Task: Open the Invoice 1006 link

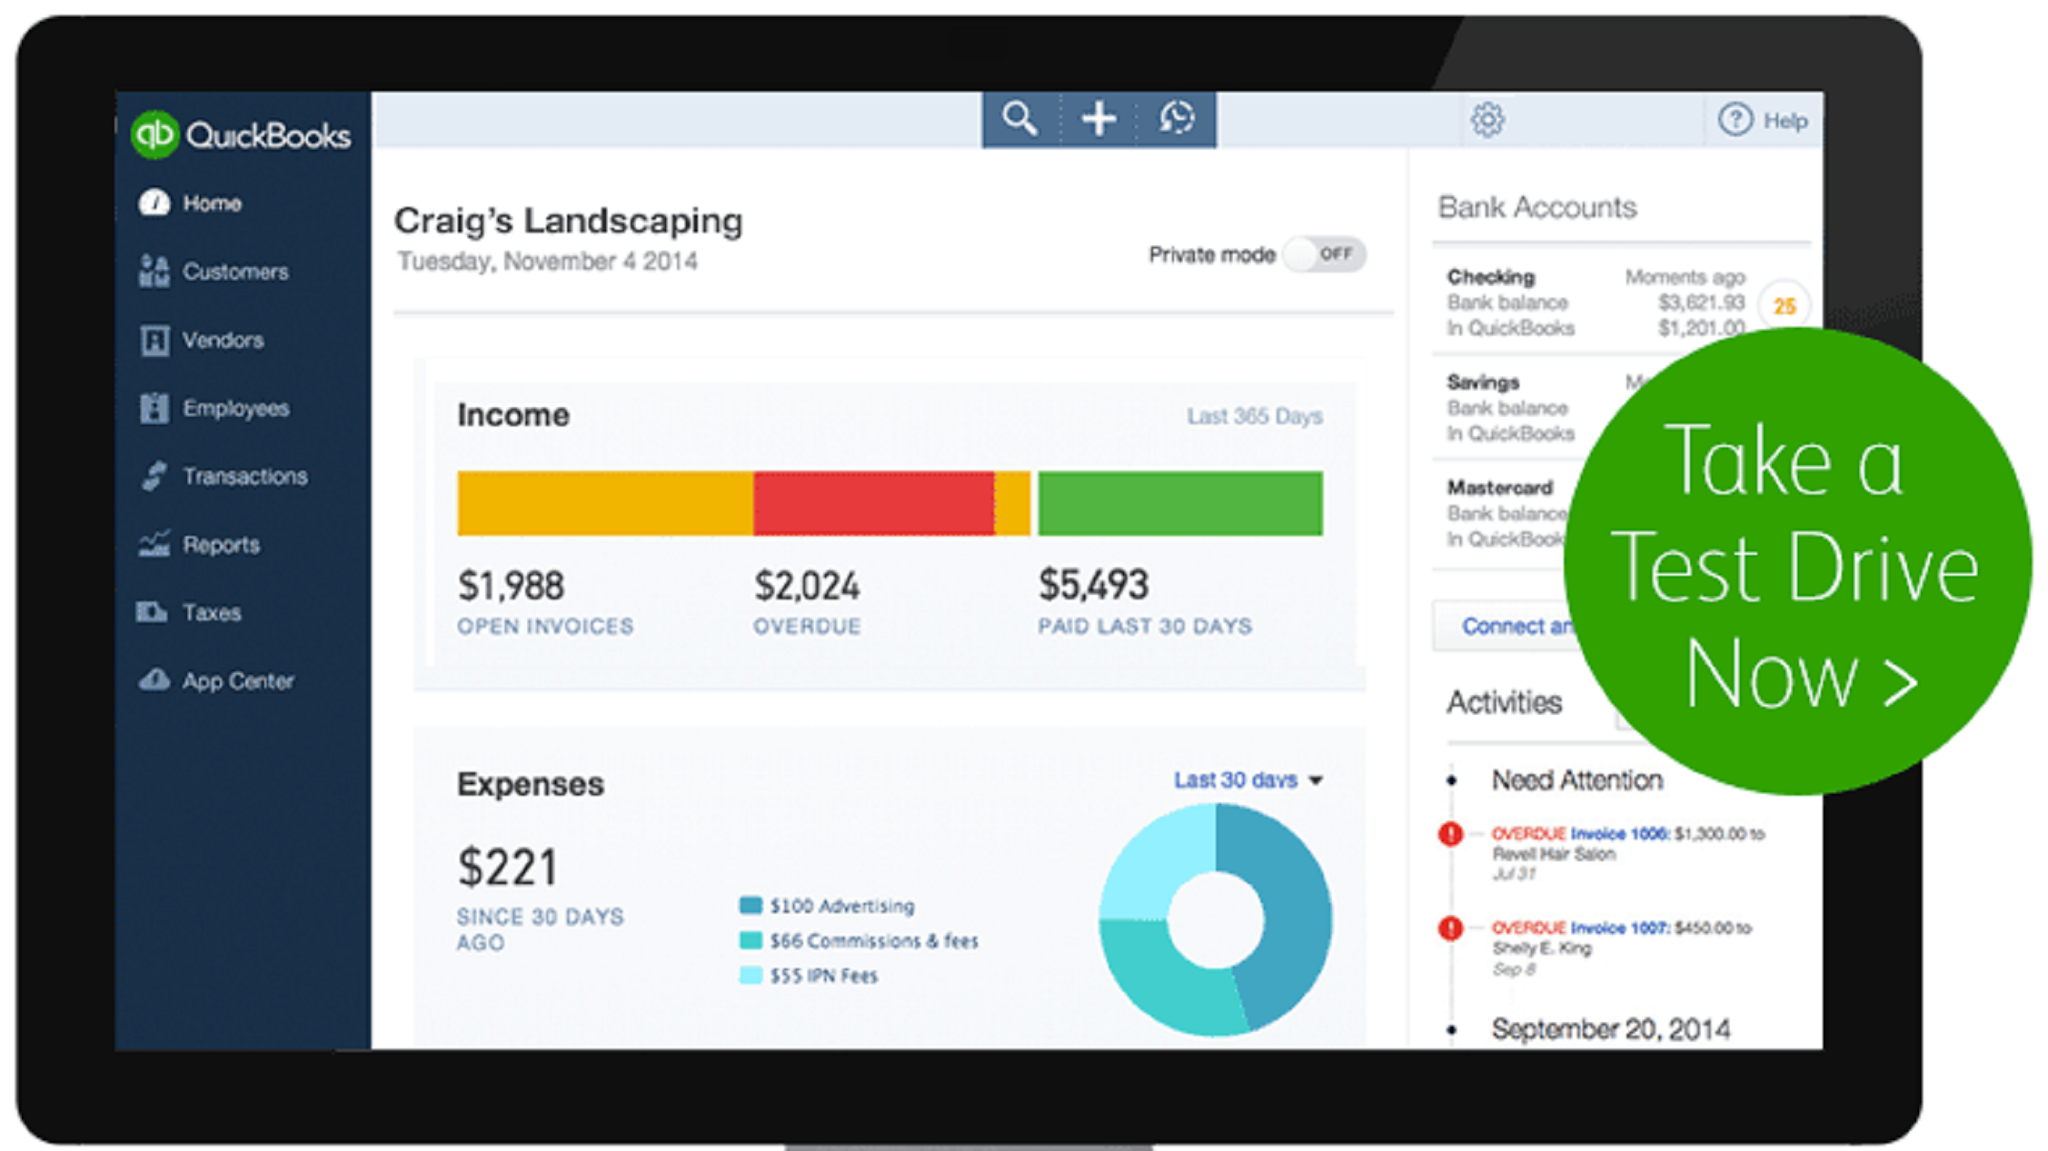Action: (x=1619, y=833)
